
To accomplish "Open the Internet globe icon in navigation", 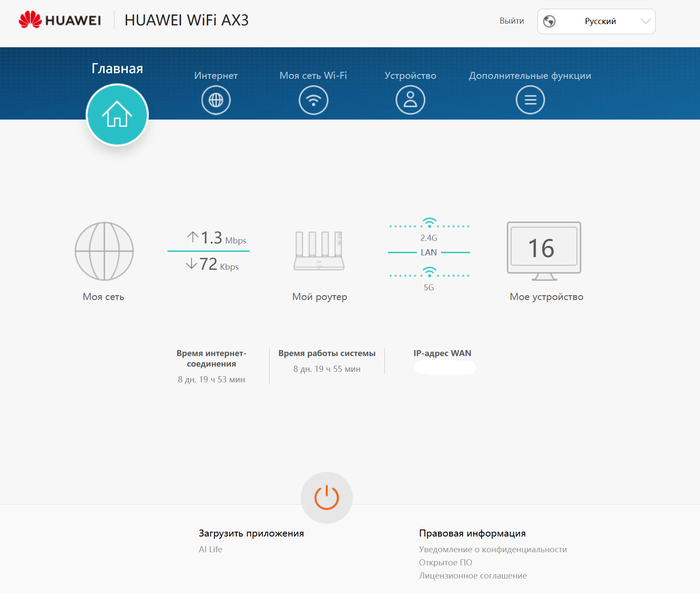I will 216,99.
